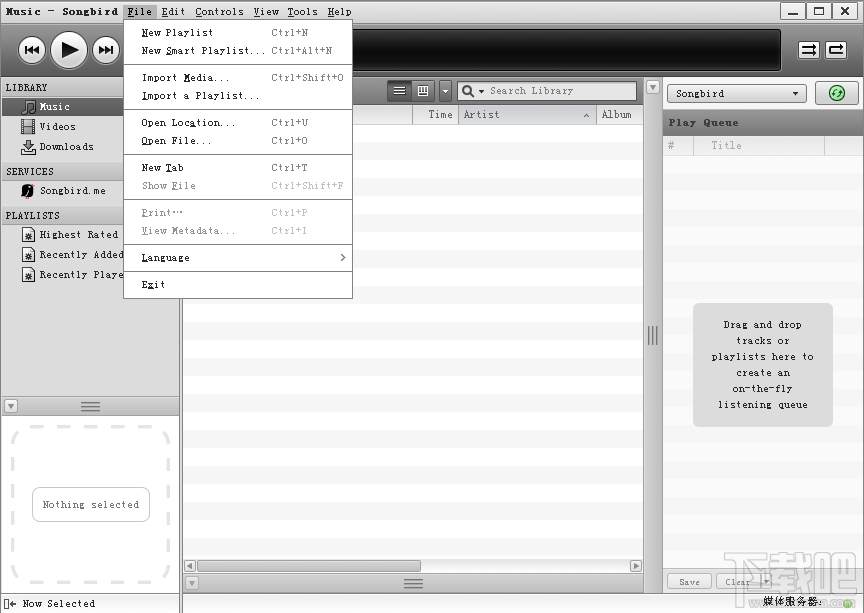Select Music in Library sidebar
Screen dimensions: 864x613
(x=62, y=107)
